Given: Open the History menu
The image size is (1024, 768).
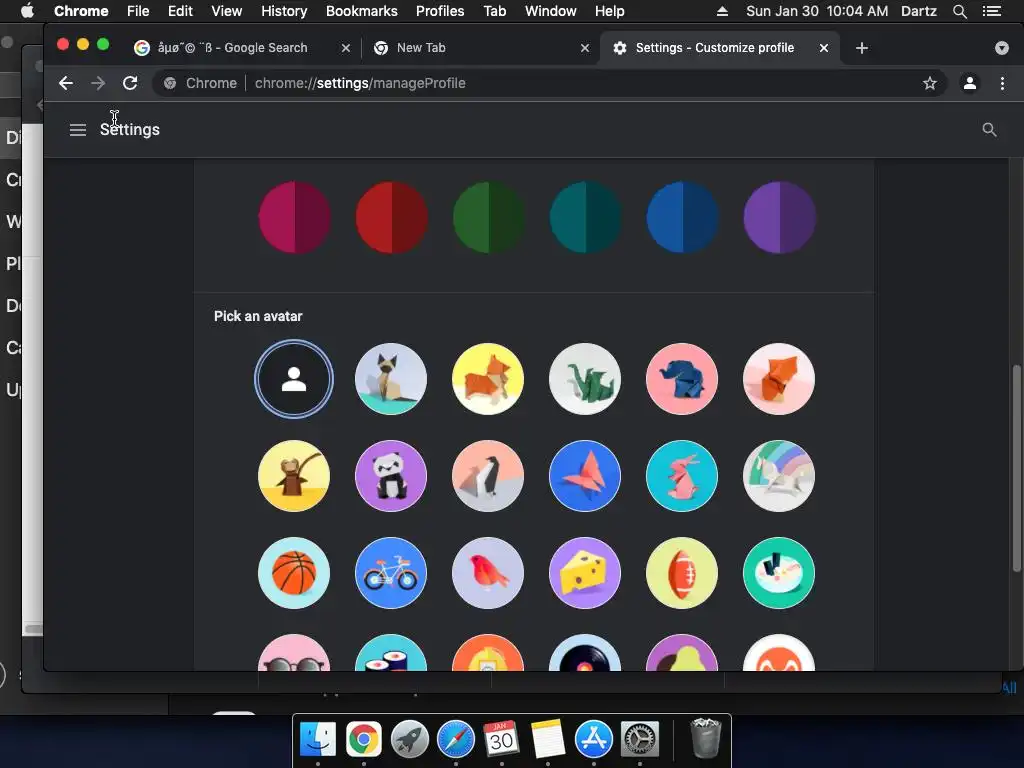Looking at the screenshot, I should click(x=284, y=11).
